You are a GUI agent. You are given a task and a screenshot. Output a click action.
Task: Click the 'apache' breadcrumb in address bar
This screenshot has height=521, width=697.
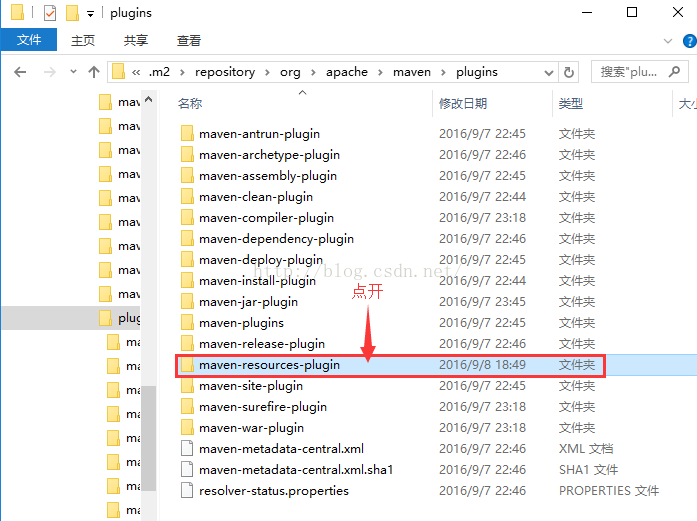click(x=347, y=72)
